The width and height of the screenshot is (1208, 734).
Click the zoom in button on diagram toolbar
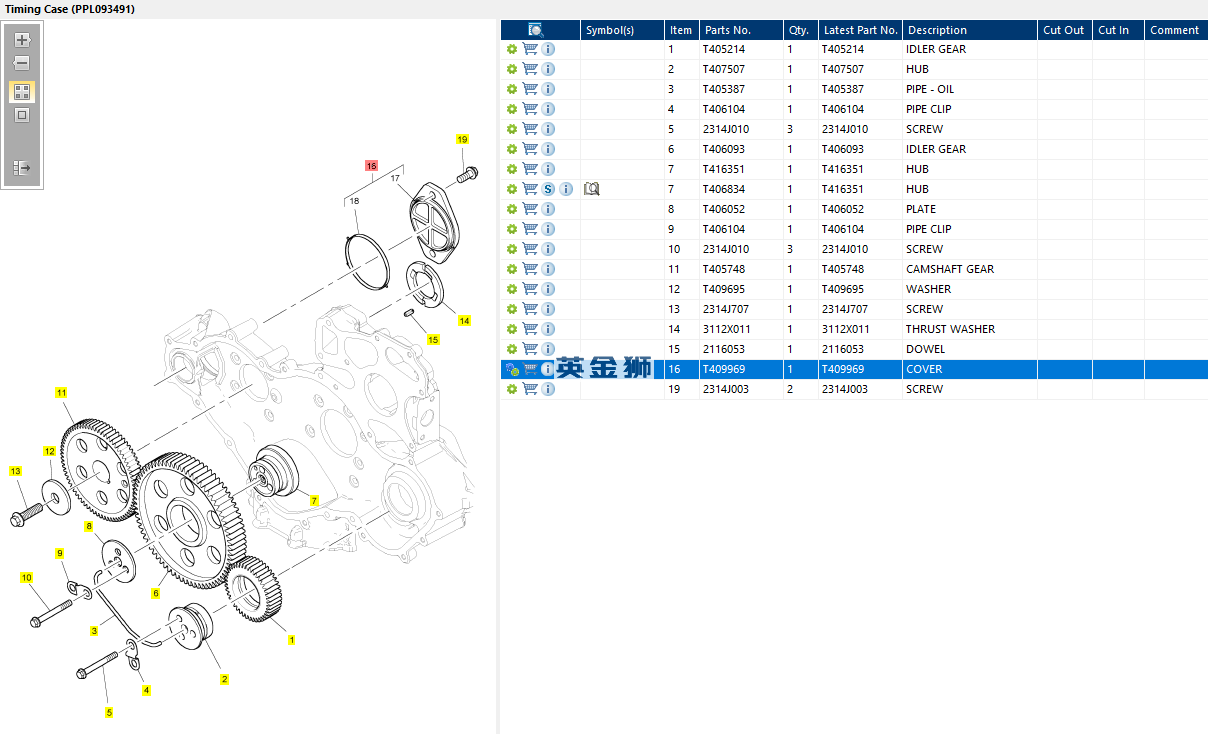(x=22, y=40)
